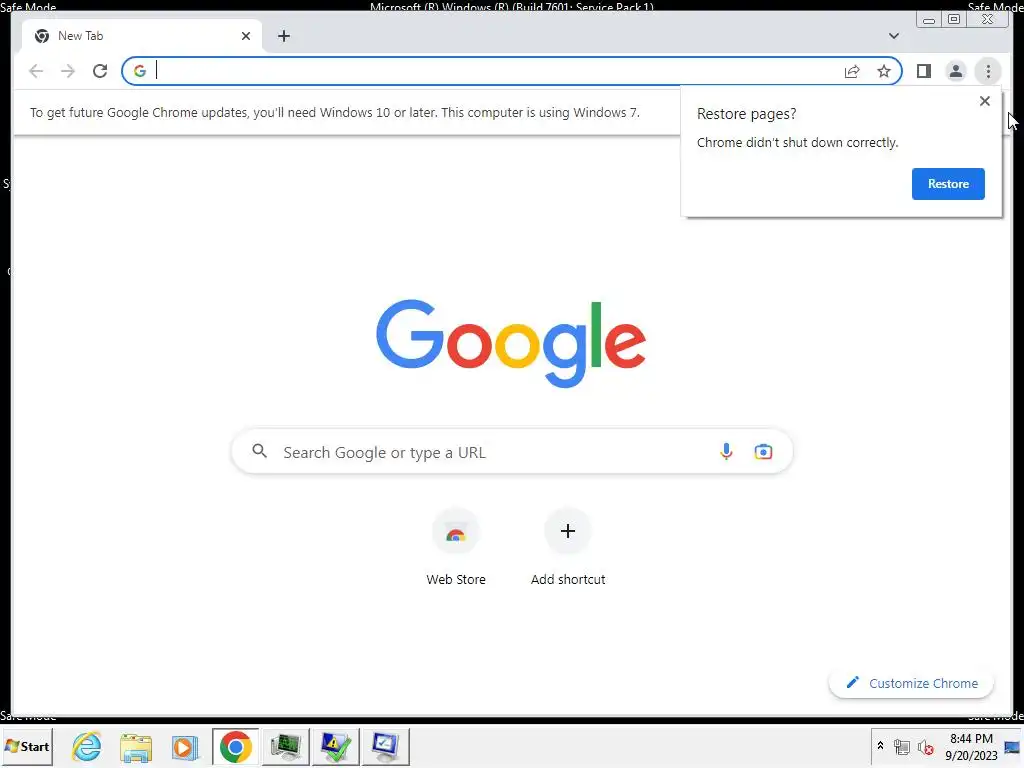The height and width of the screenshot is (768, 1024).
Task: Open the profile avatar menu
Action: pos(955,71)
